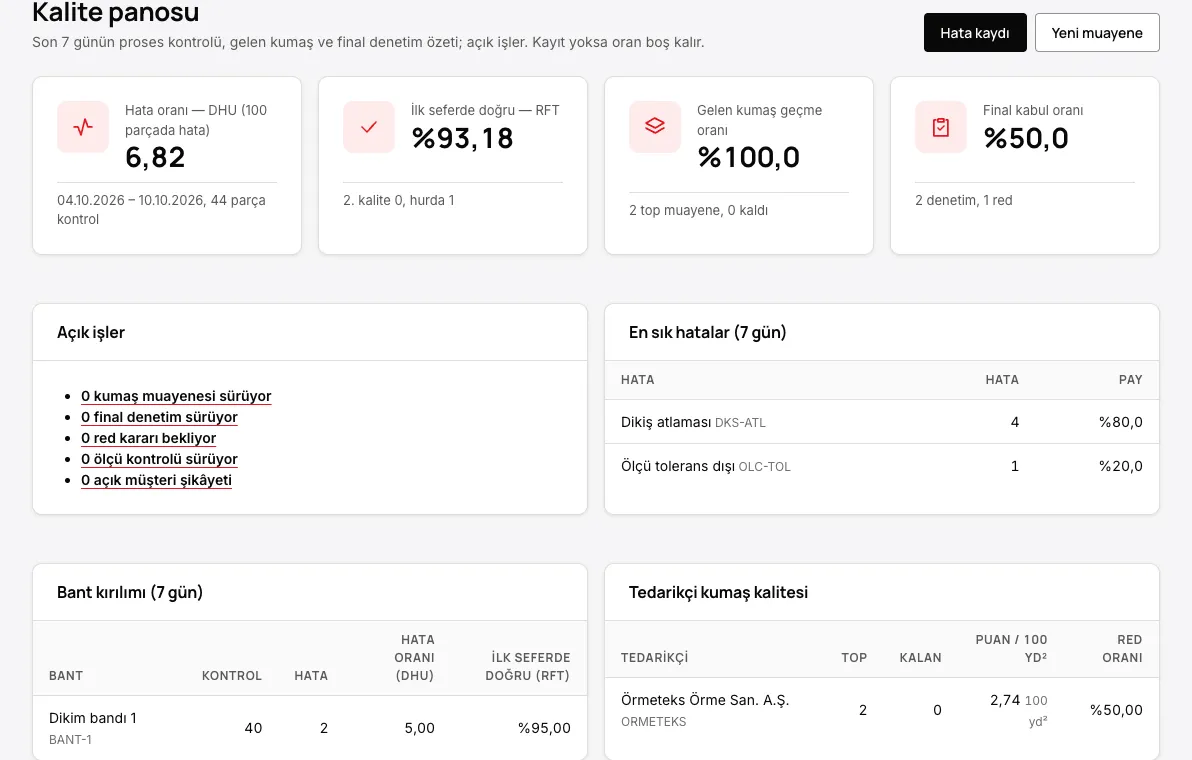The width and height of the screenshot is (1192, 760).
Task: Click the TEDARİKÇİ column header
Action: coord(655,657)
